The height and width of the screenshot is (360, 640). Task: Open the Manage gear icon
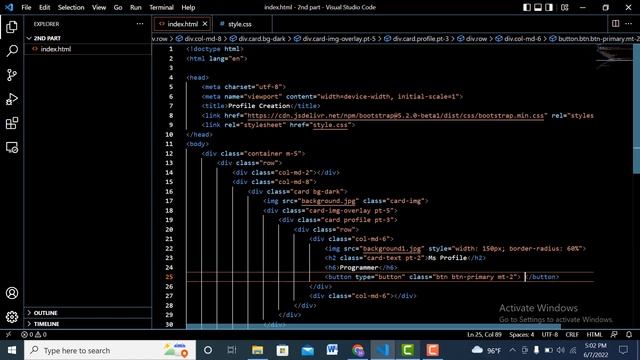coord(12,317)
